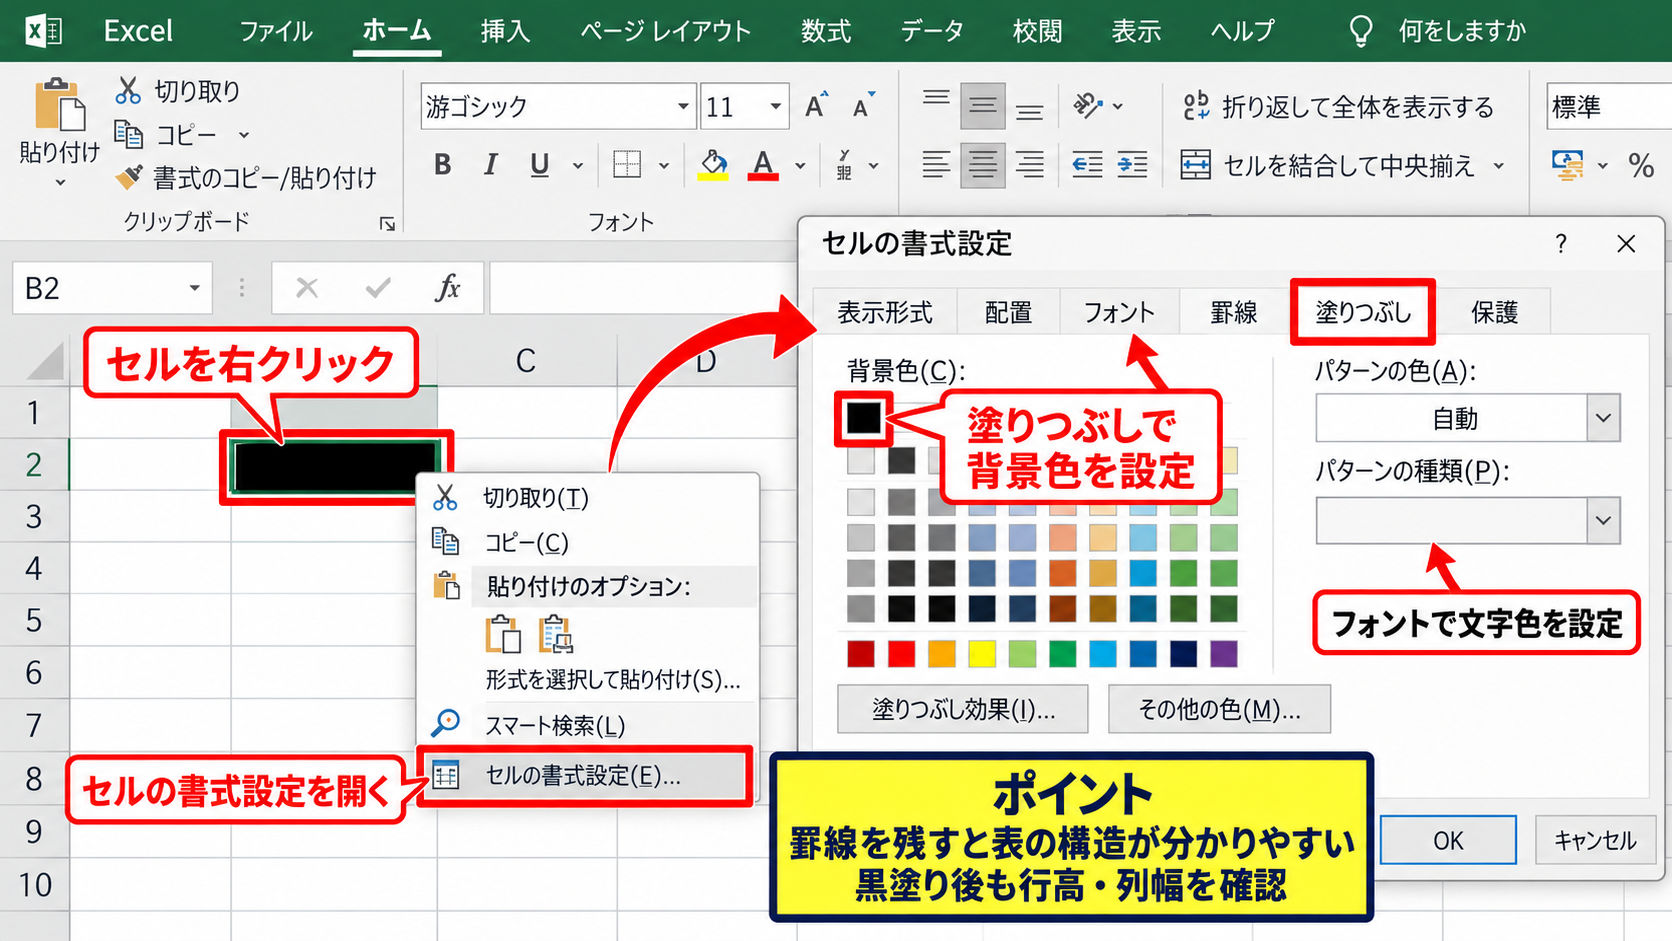The width and height of the screenshot is (1672, 941).
Task: Click the phonetic guide (ルビ) icon
Action: 845,165
